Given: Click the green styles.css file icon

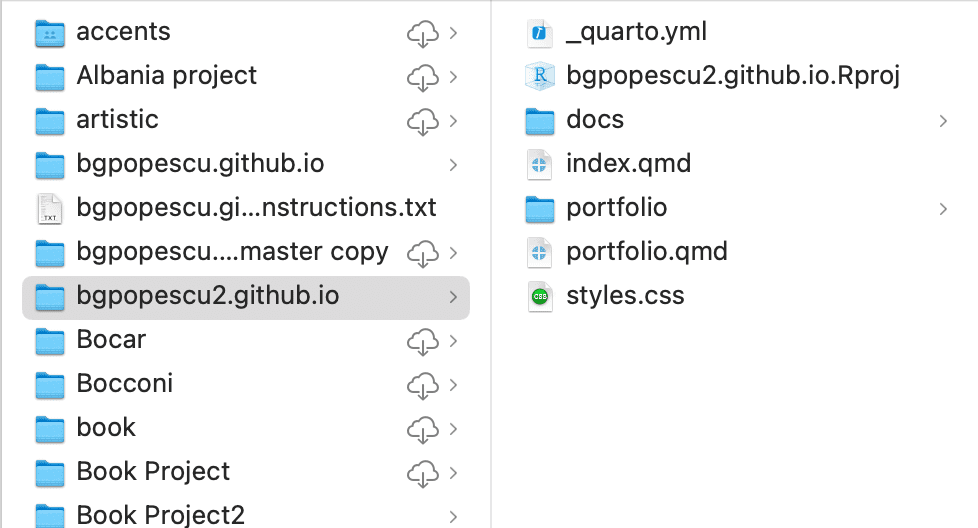Looking at the screenshot, I should coord(540,296).
